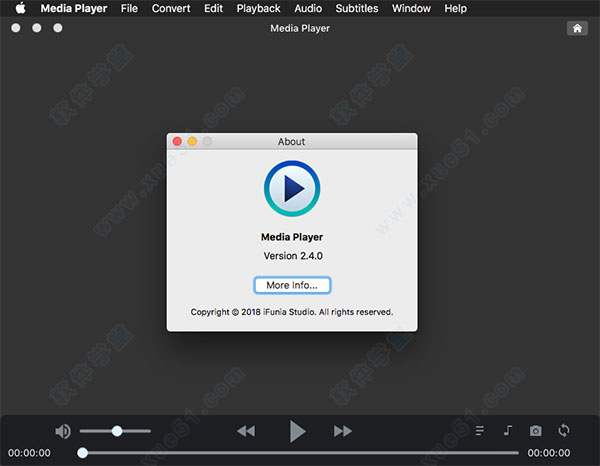Click the fast forward button

pos(342,431)
